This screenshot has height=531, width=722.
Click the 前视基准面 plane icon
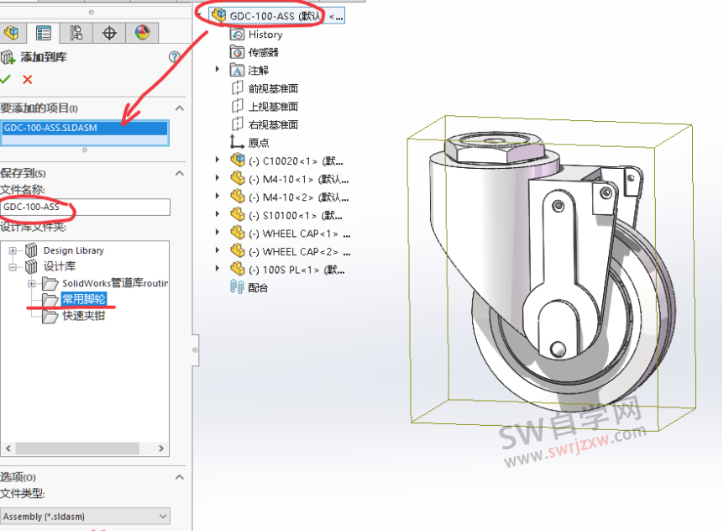coord(237,88)
